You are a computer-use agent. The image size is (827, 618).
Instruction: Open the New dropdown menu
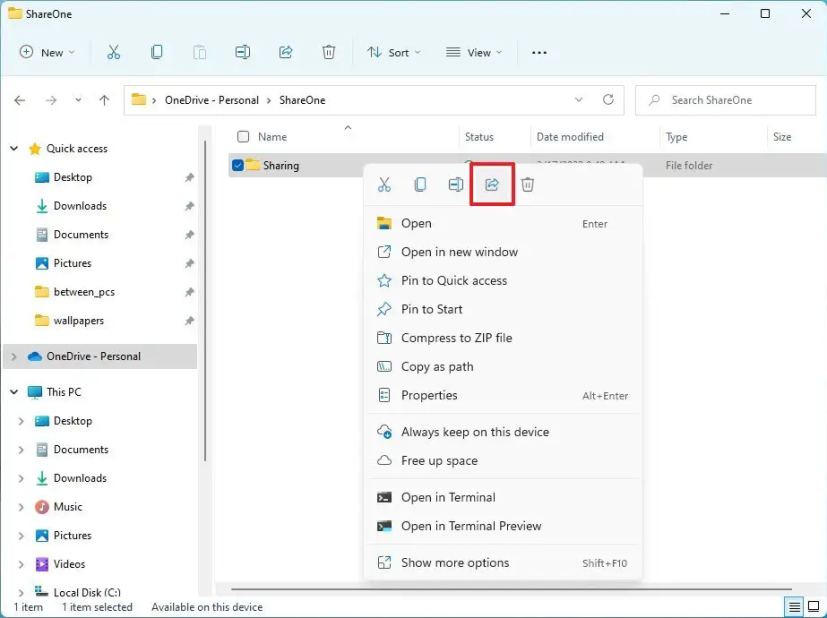[x=47, y=52]
